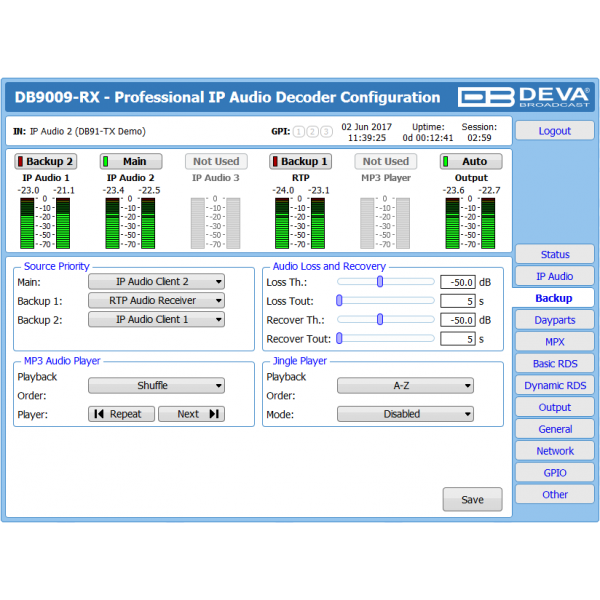Open the IP Audio tab

[x=555, y=276]
